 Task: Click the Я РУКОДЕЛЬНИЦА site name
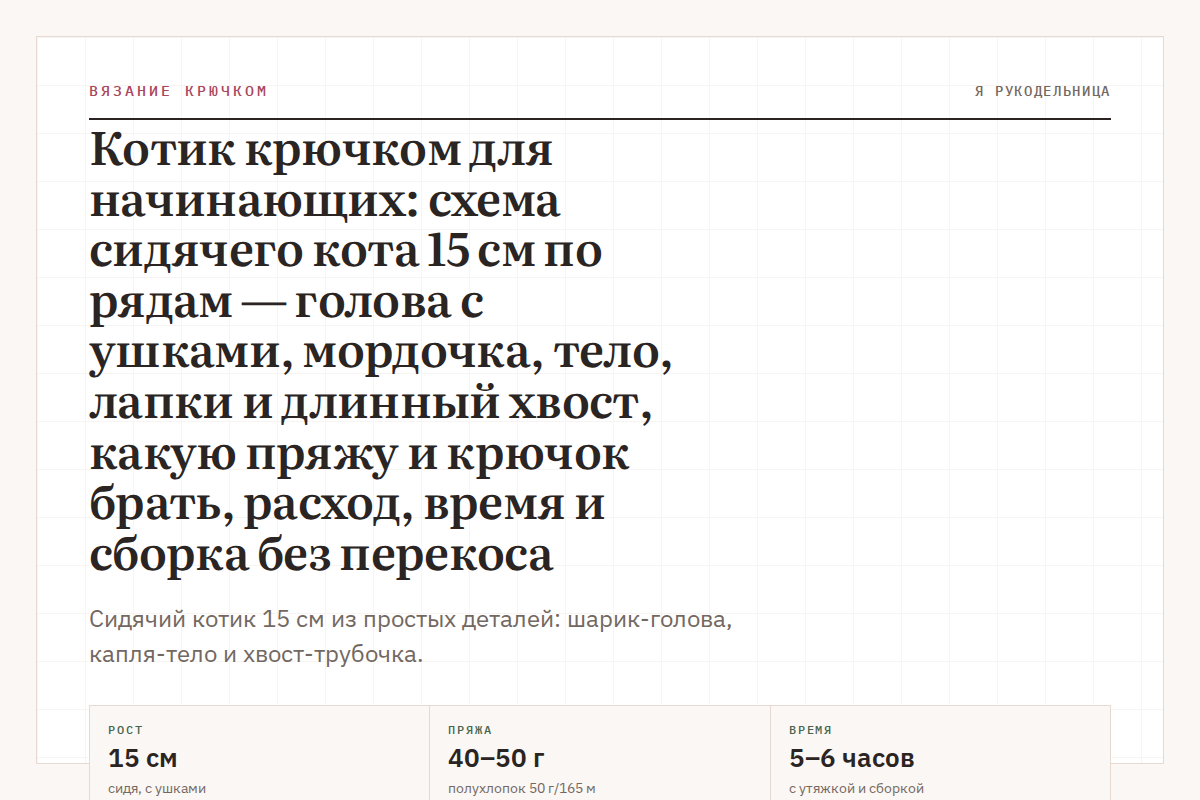[1042, 91]
